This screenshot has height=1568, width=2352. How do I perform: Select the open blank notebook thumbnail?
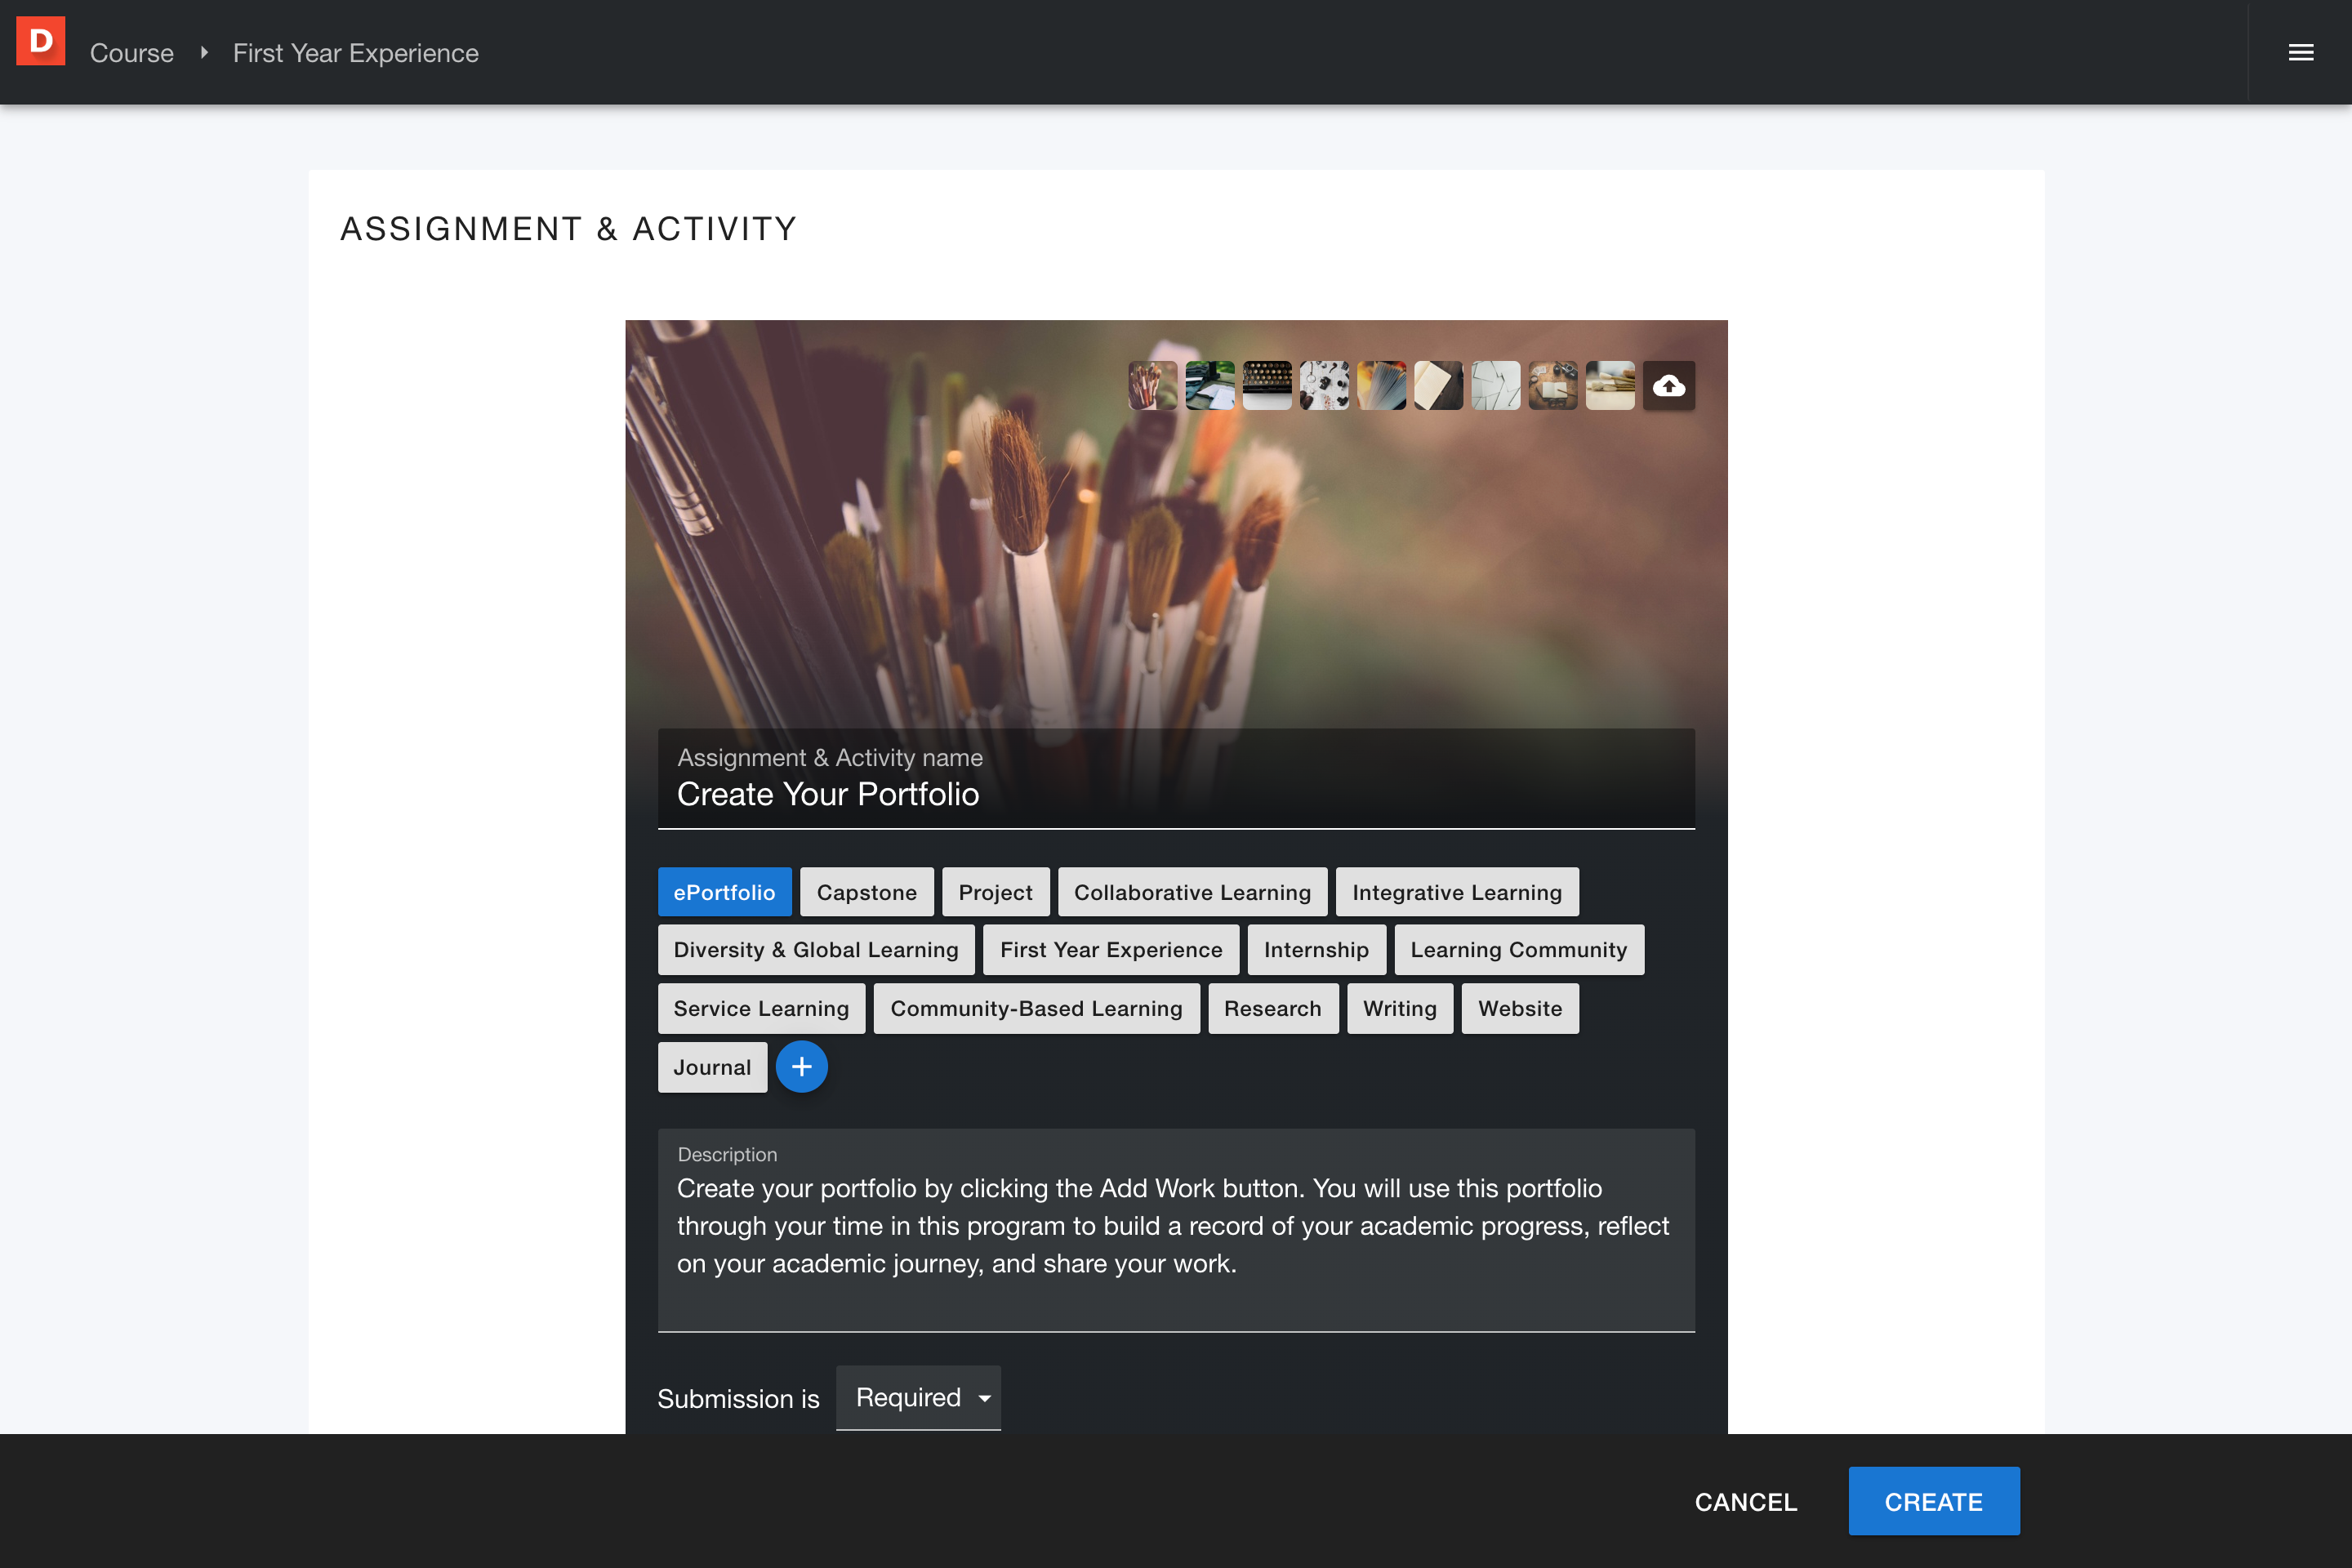pos(1438,385)
